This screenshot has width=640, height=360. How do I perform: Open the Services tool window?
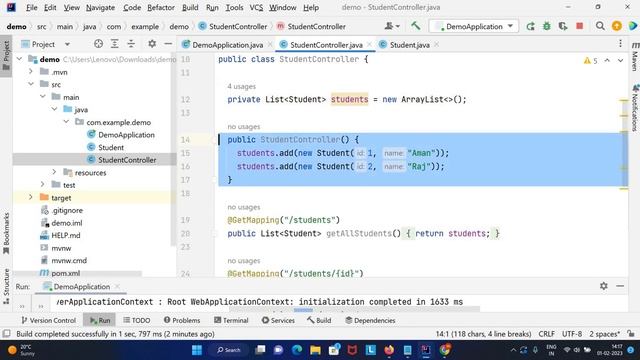278,320
